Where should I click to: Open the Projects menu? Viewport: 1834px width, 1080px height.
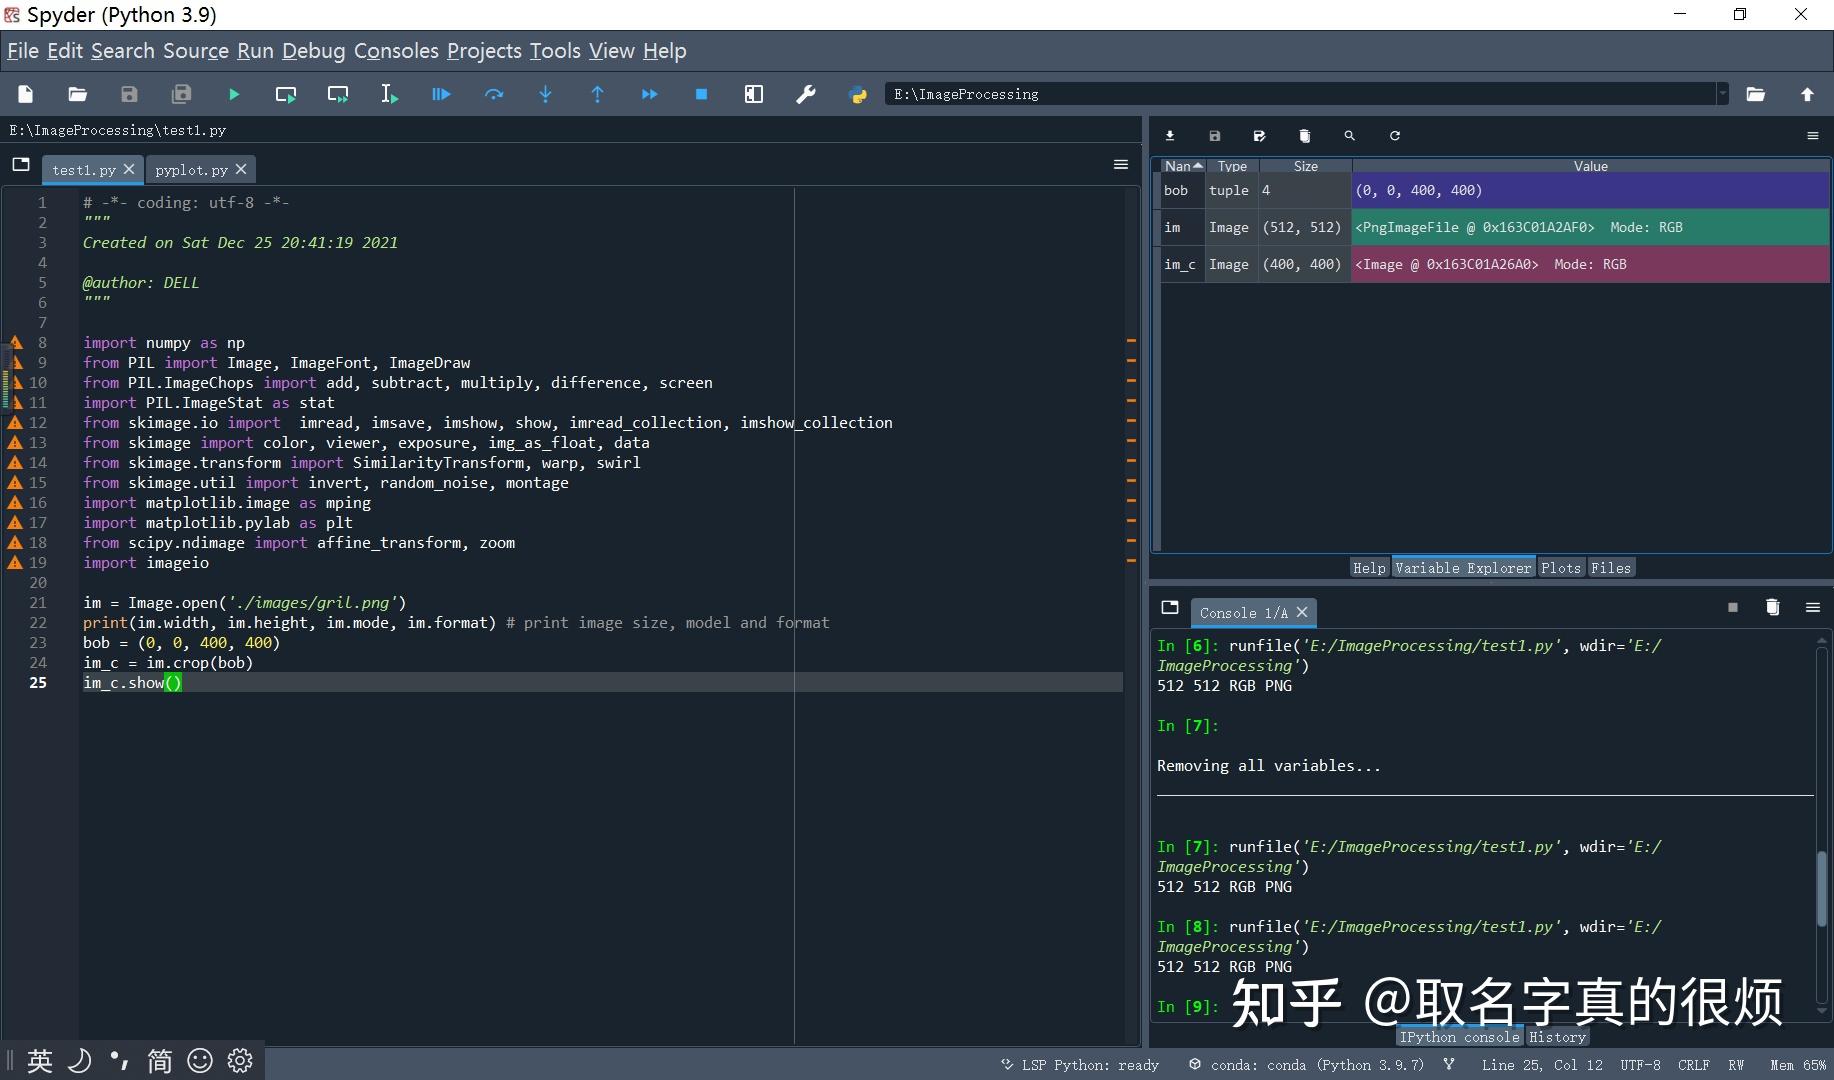484,51
